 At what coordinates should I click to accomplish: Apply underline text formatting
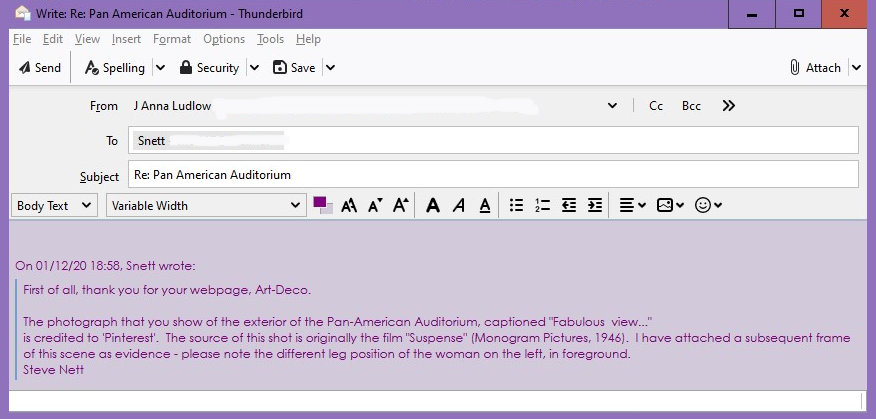coord(484,205)
